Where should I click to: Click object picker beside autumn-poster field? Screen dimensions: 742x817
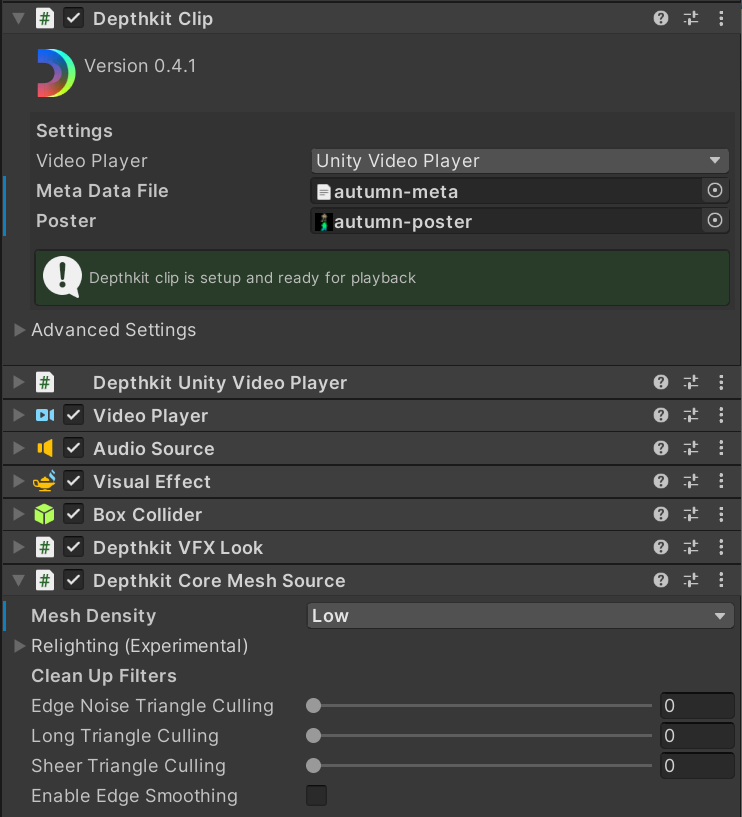pos(714,221)
